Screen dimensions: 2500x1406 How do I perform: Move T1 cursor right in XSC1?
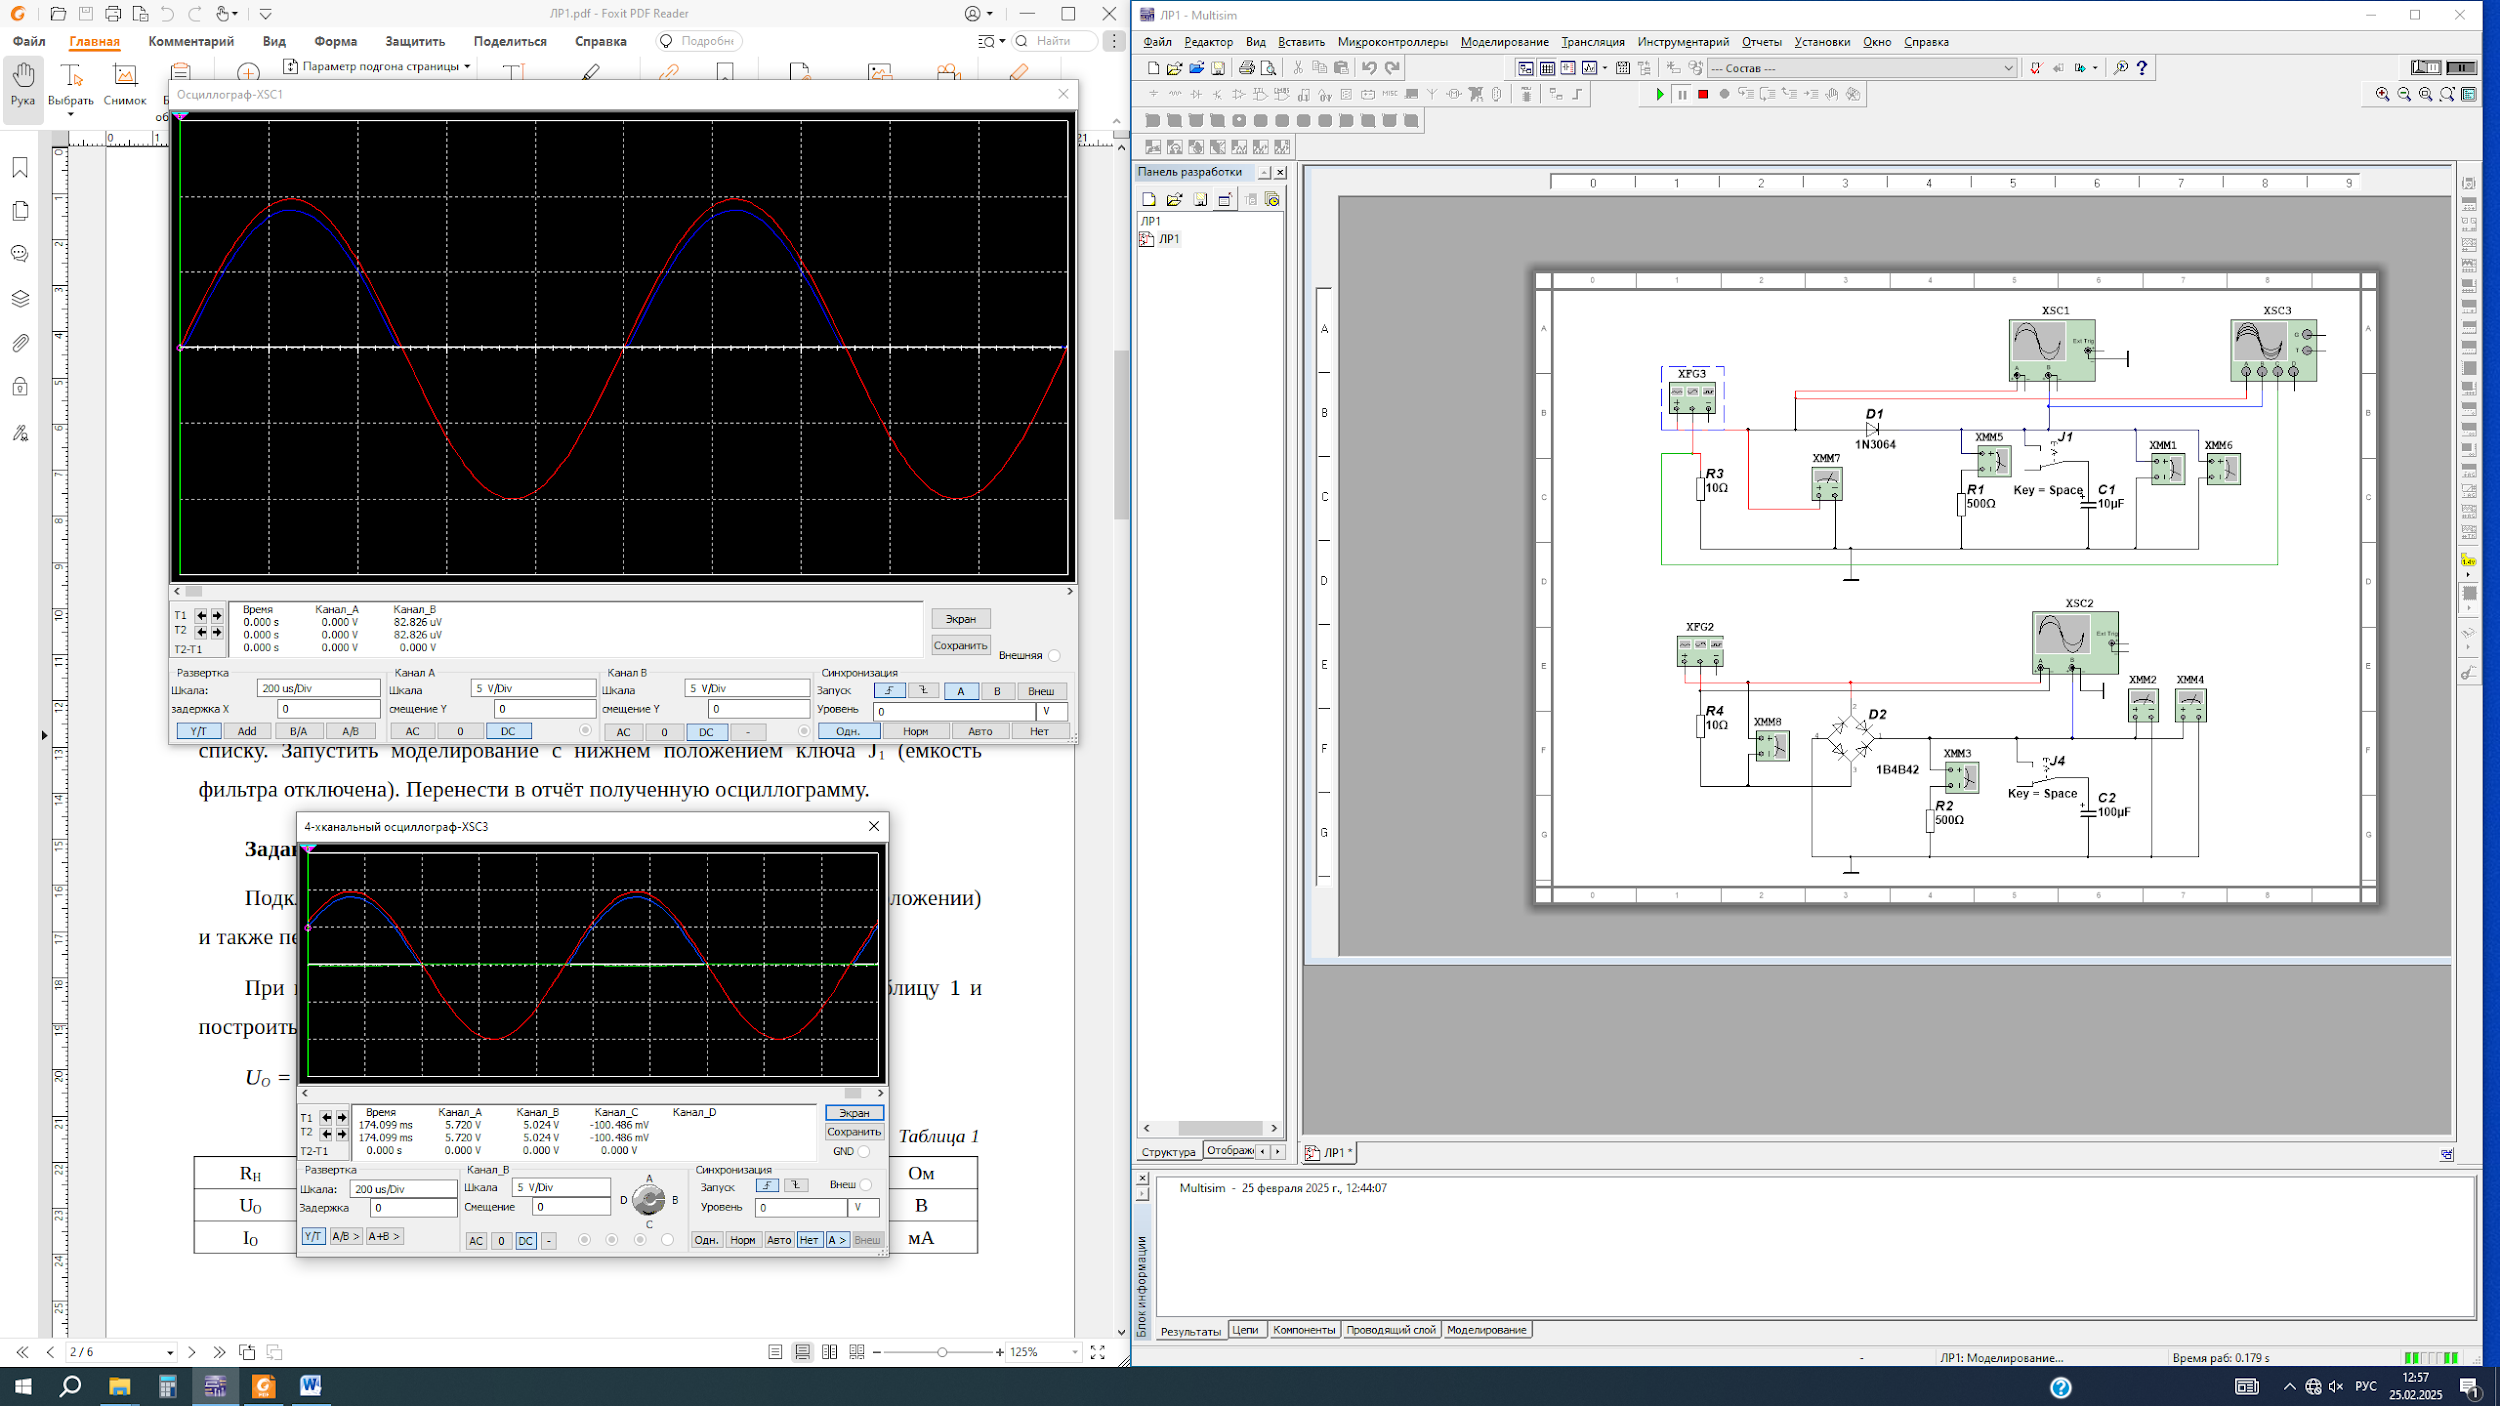click(217, 616)
